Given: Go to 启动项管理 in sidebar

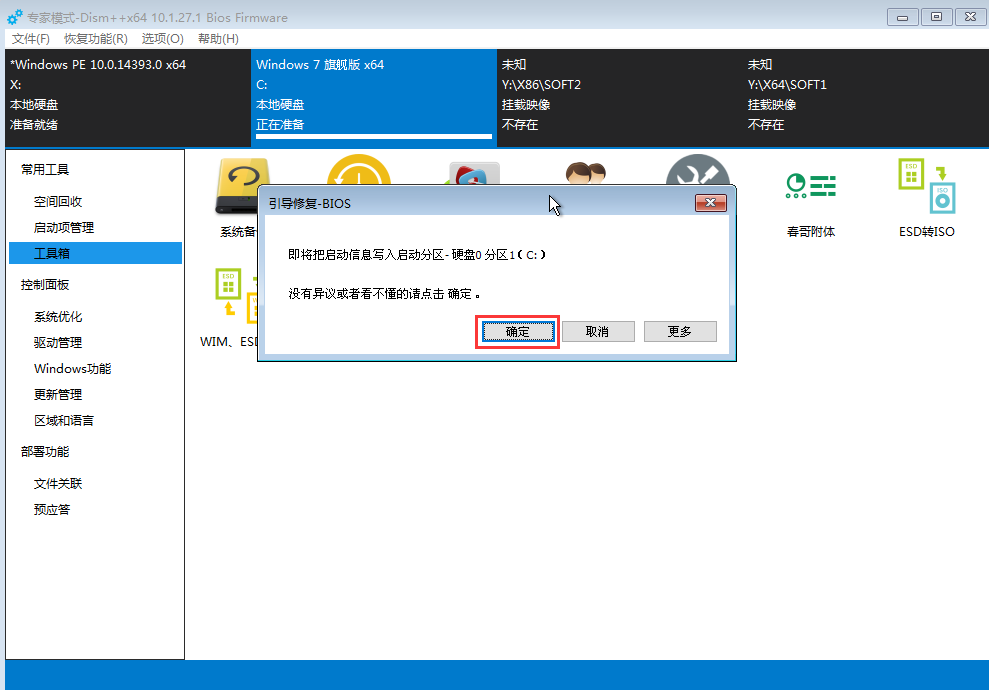Looking at the screenshot, I should [x=64, y=228].
